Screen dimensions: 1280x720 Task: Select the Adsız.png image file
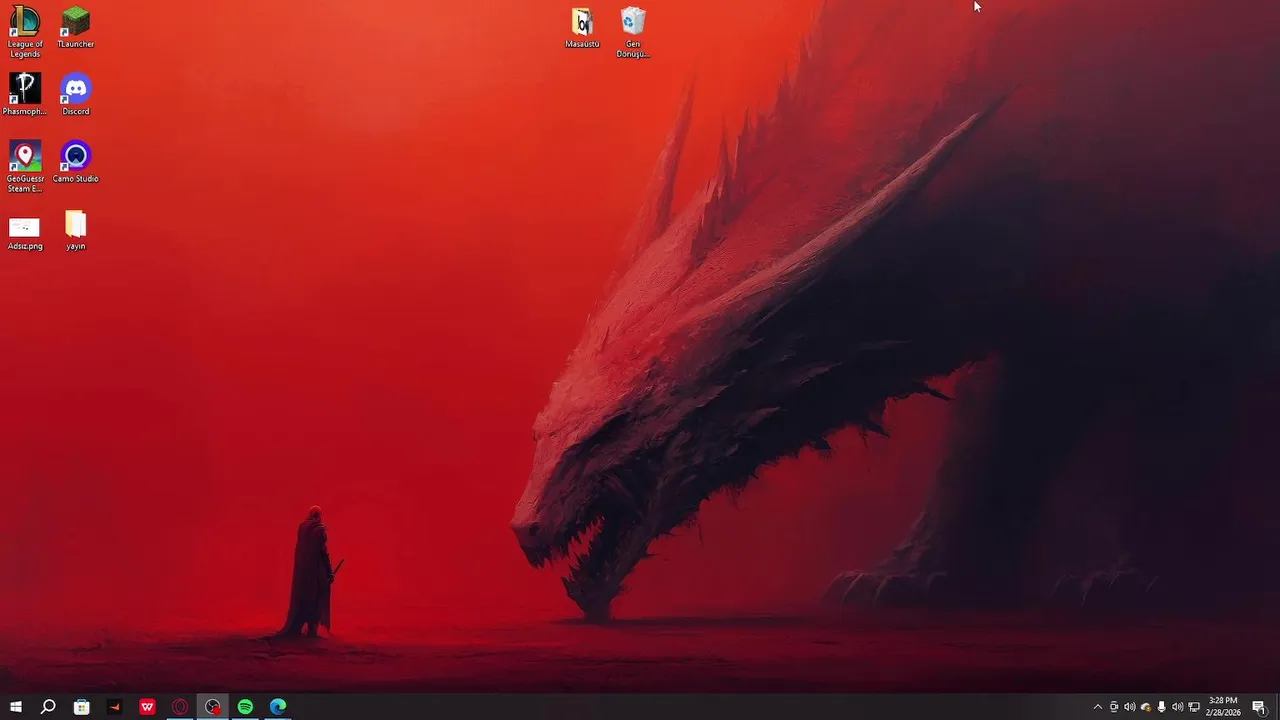tap(25, 232)
